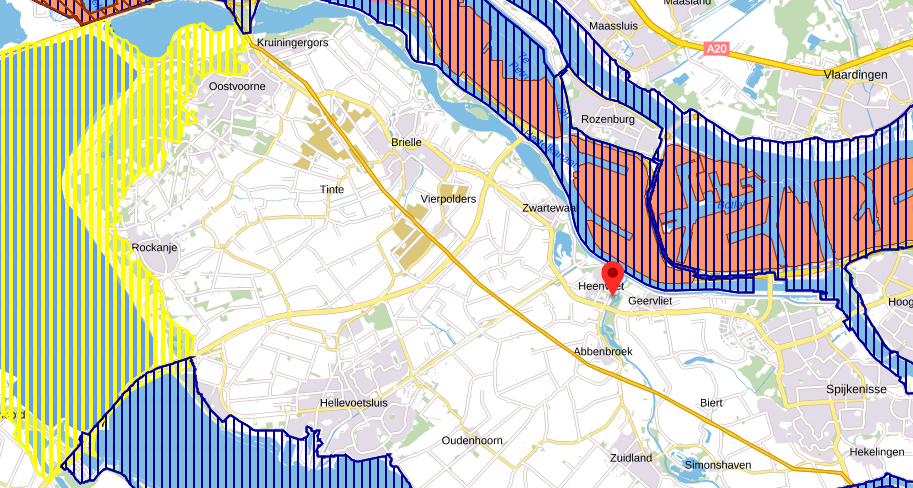The width and height of the screenshot is (913, 488).
Task: Click the Vierpolders label
Action: [448, 199]
